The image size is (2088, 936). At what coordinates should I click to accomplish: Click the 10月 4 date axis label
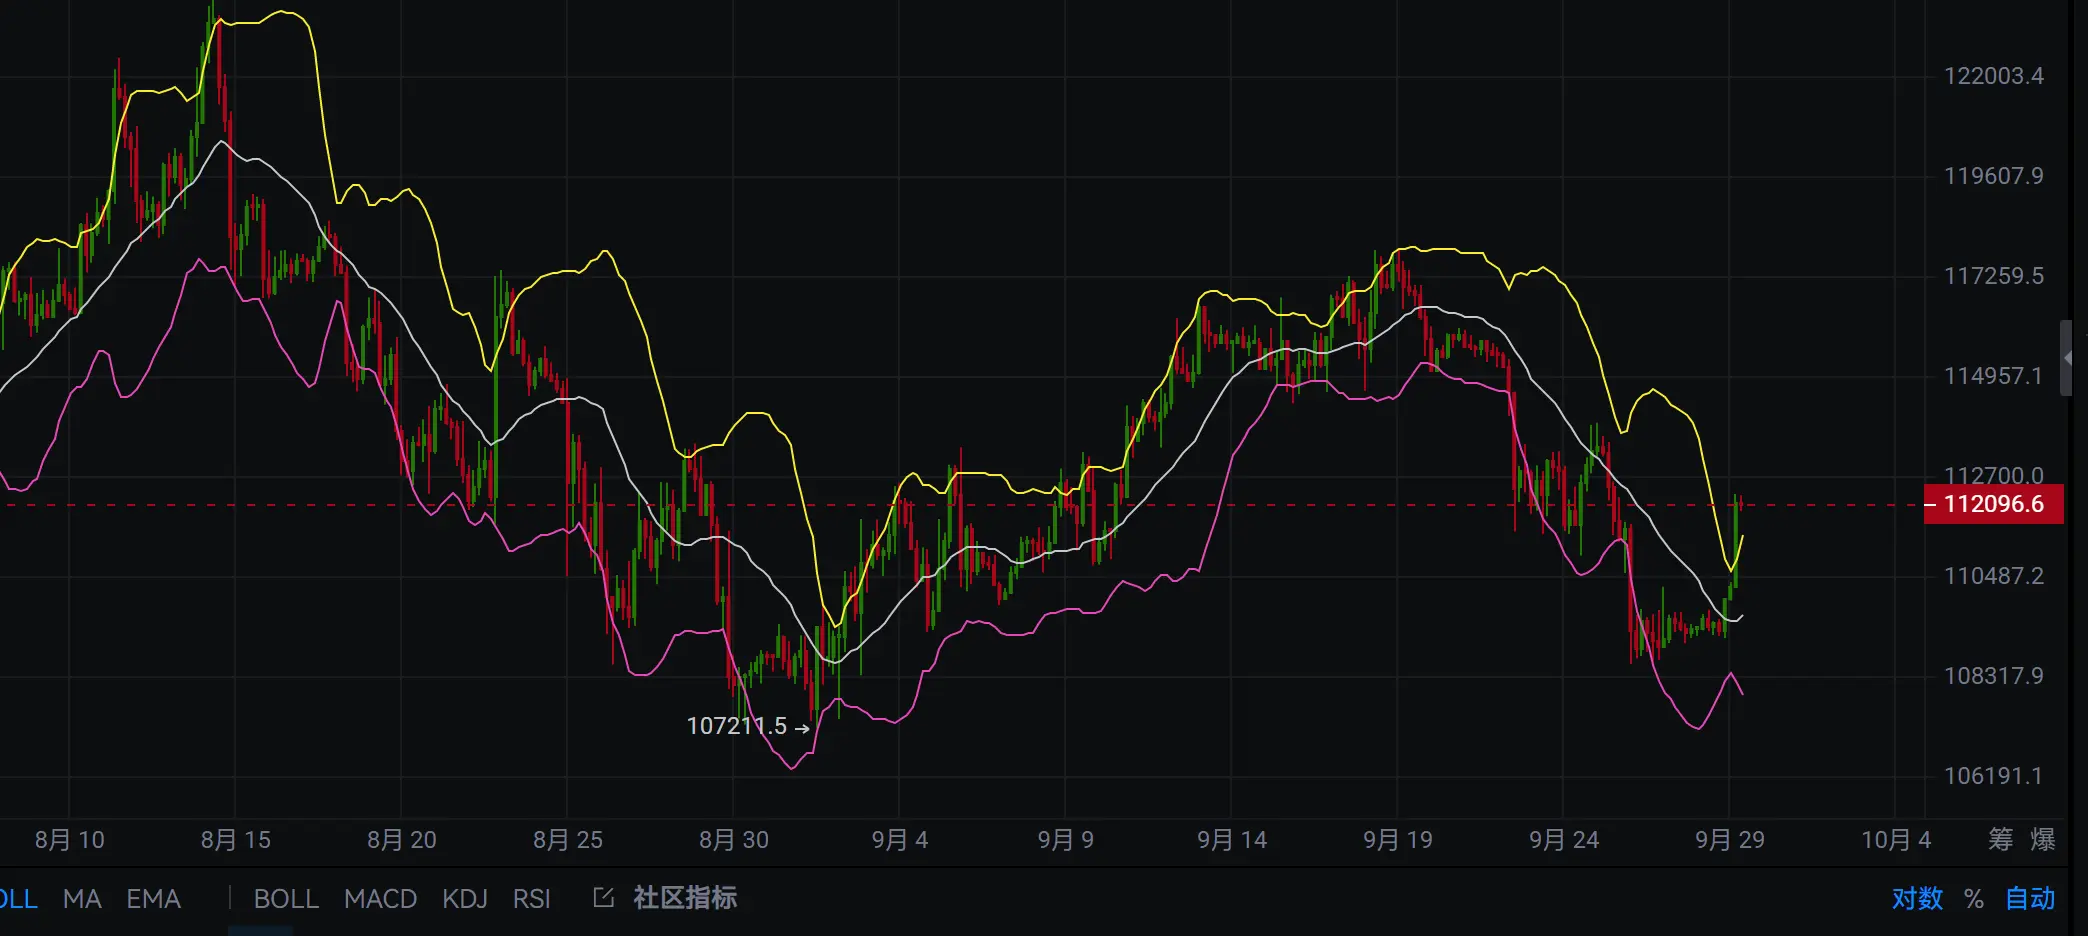click(x=1896, y=840)
